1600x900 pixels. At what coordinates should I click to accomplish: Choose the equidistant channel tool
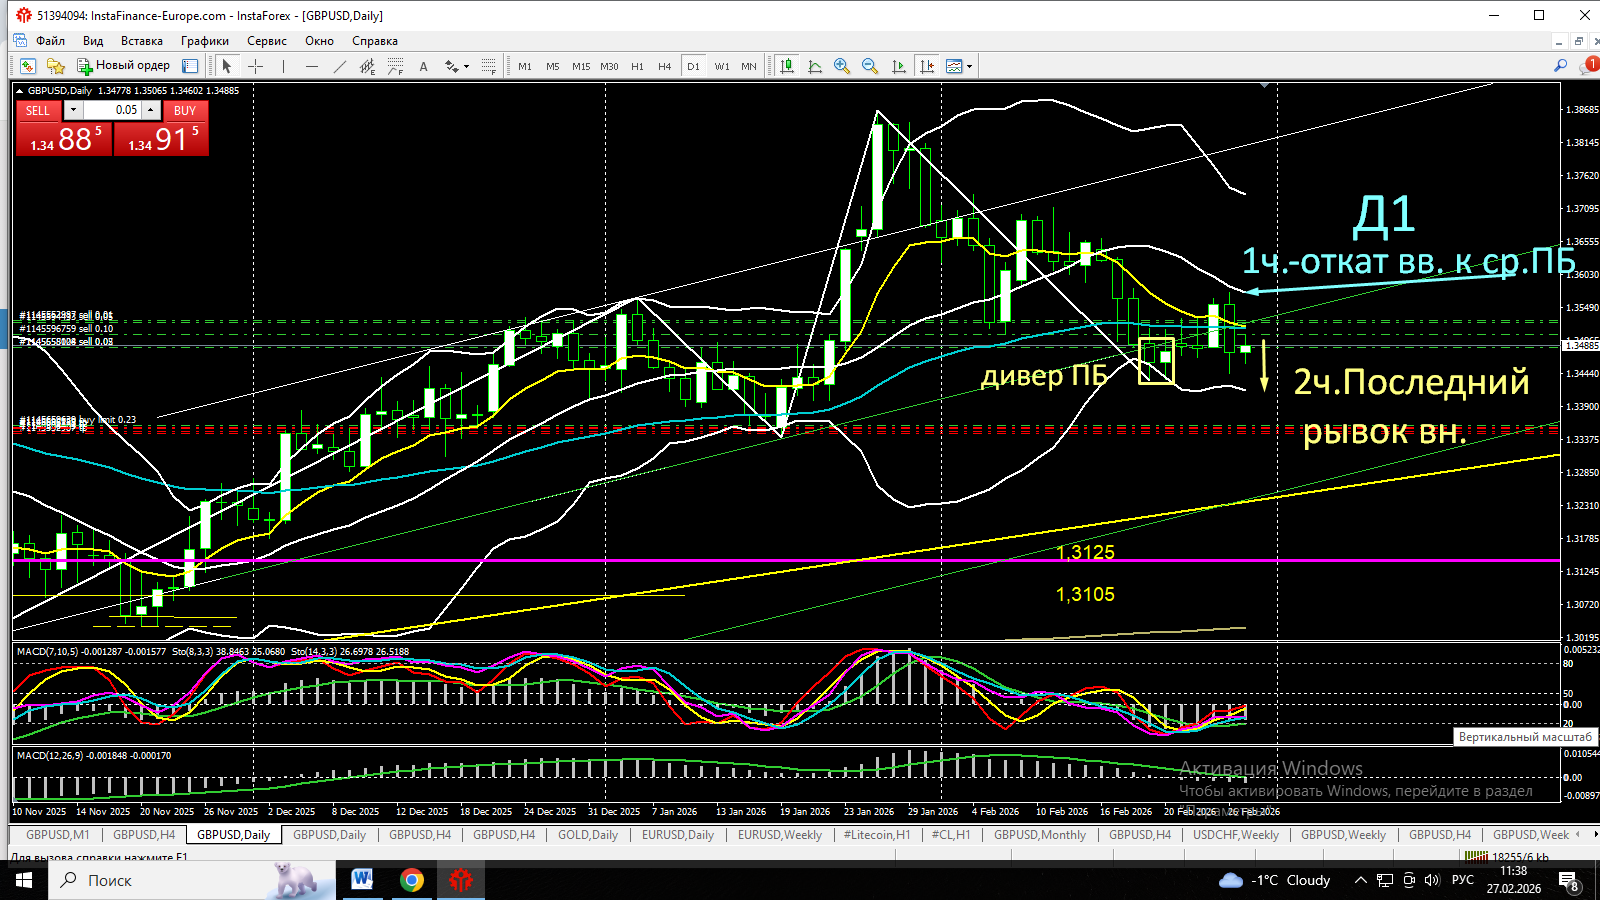(367, 66)
